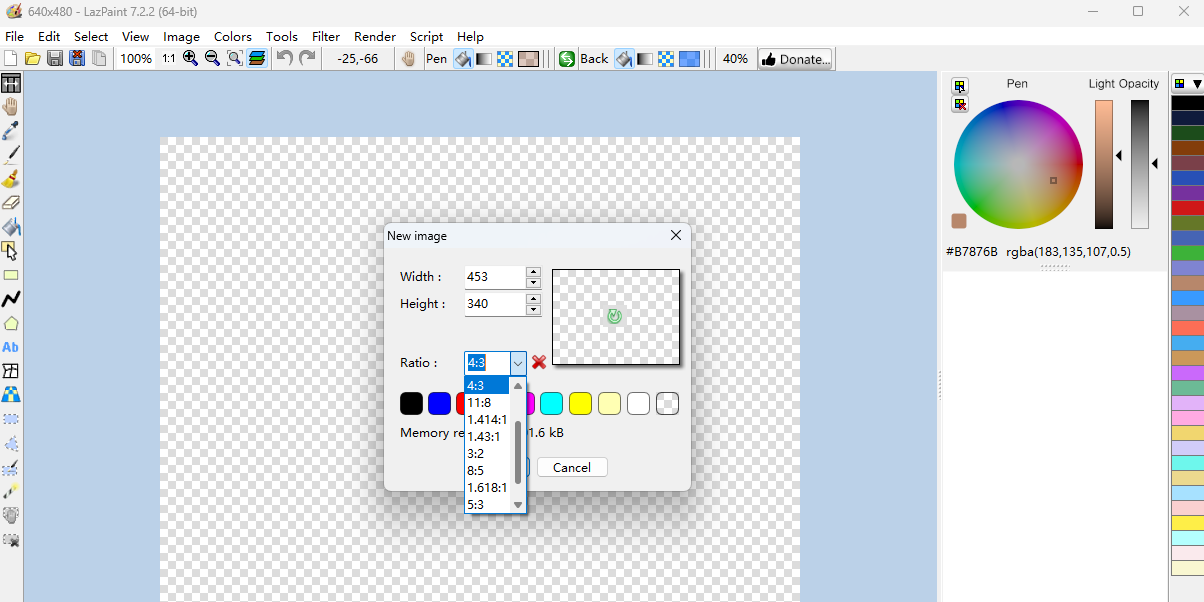The height and width of the screenshot is (602, 1204).
Task: Click the Donate... button
Action: click(796, 59)
